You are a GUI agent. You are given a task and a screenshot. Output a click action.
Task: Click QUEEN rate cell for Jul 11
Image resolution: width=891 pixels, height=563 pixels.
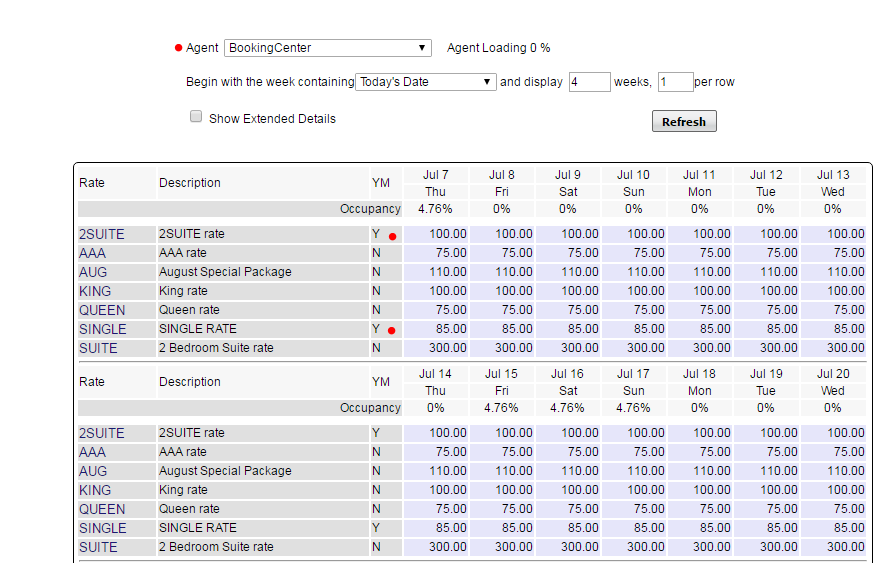pyautogui.click(x=700, y=310)
